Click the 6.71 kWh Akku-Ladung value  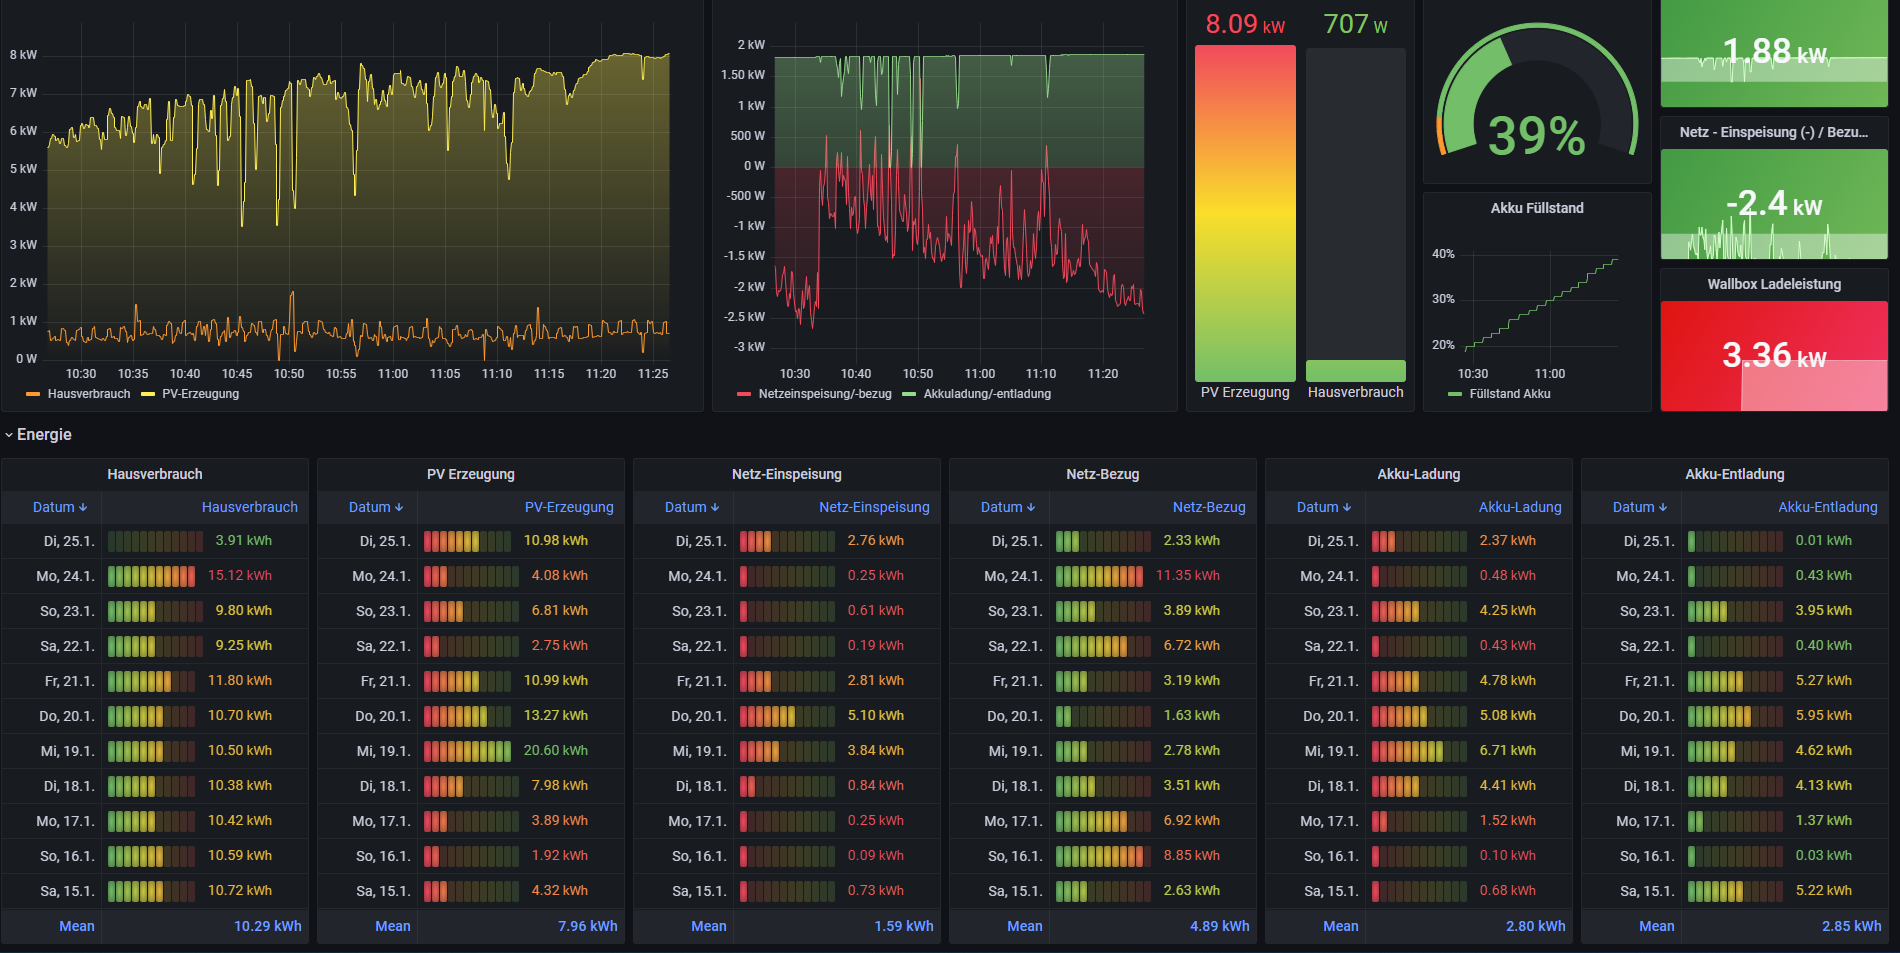tap(1508, 750)
